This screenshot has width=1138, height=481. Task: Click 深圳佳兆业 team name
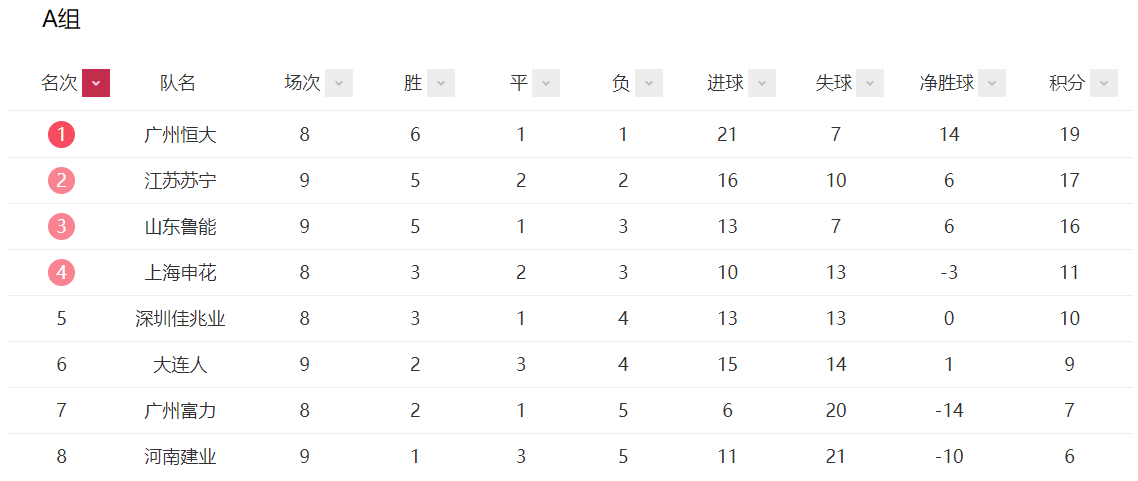[x=180, y=319]
